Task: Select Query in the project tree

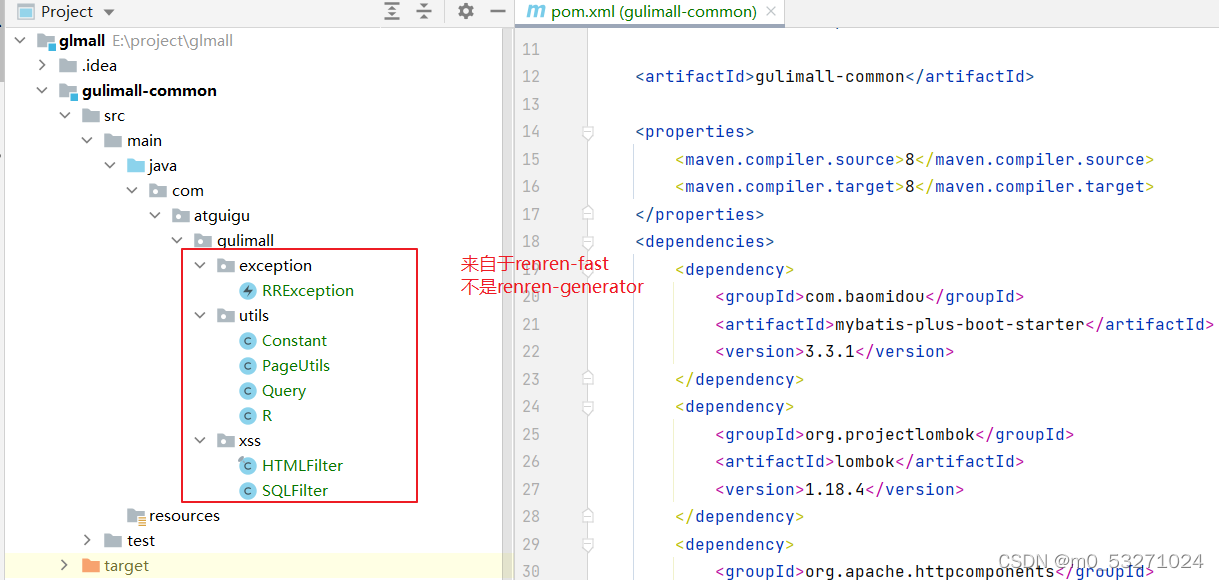Action: coord(284,391)
